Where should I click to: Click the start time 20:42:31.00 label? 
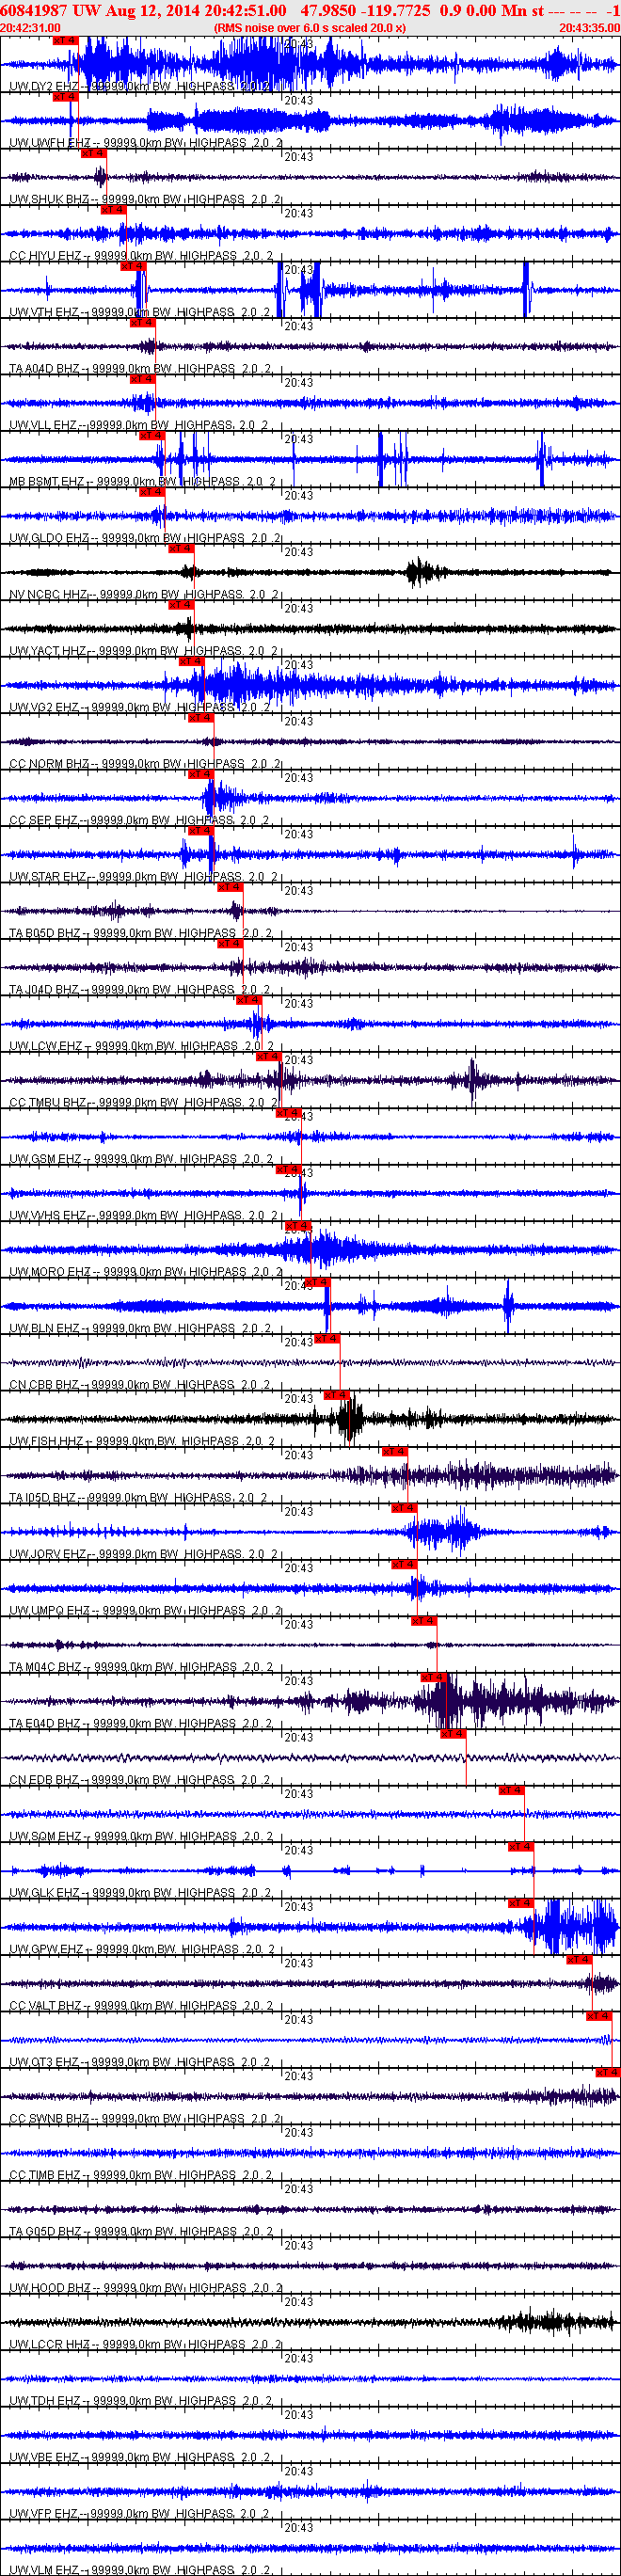point(30,28)
